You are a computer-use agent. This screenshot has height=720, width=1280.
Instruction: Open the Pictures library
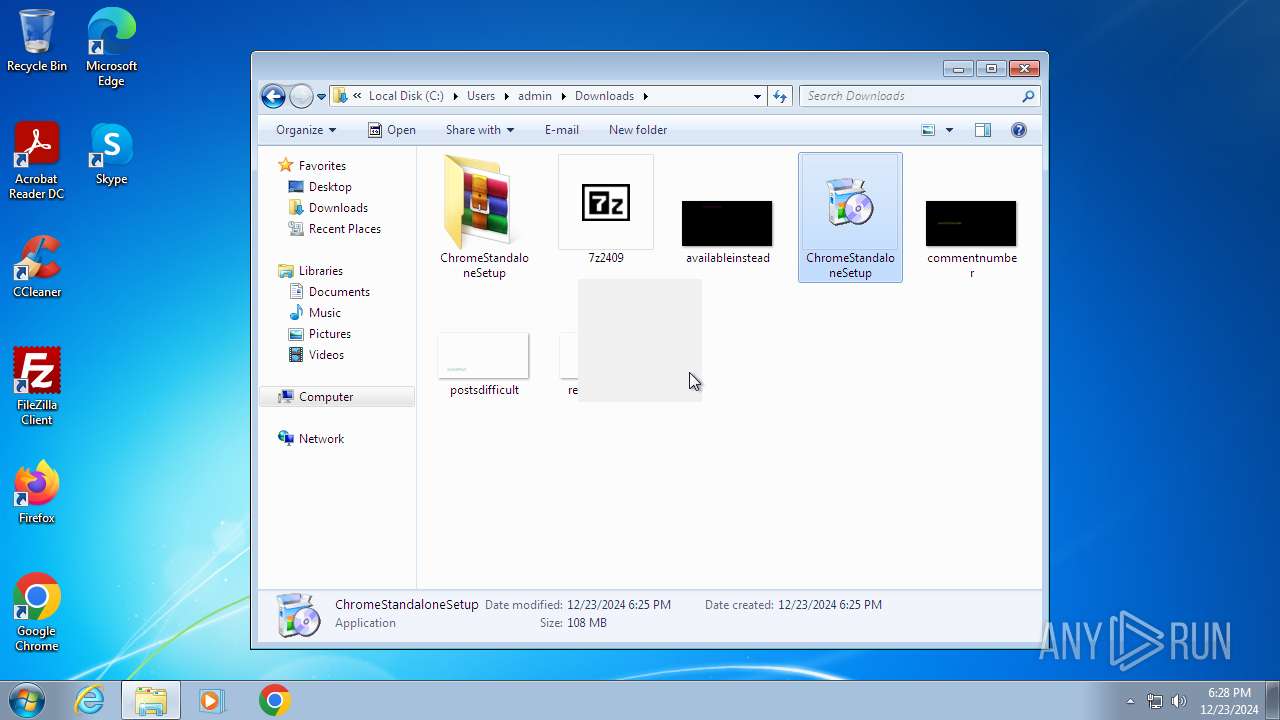coord(329,334)
